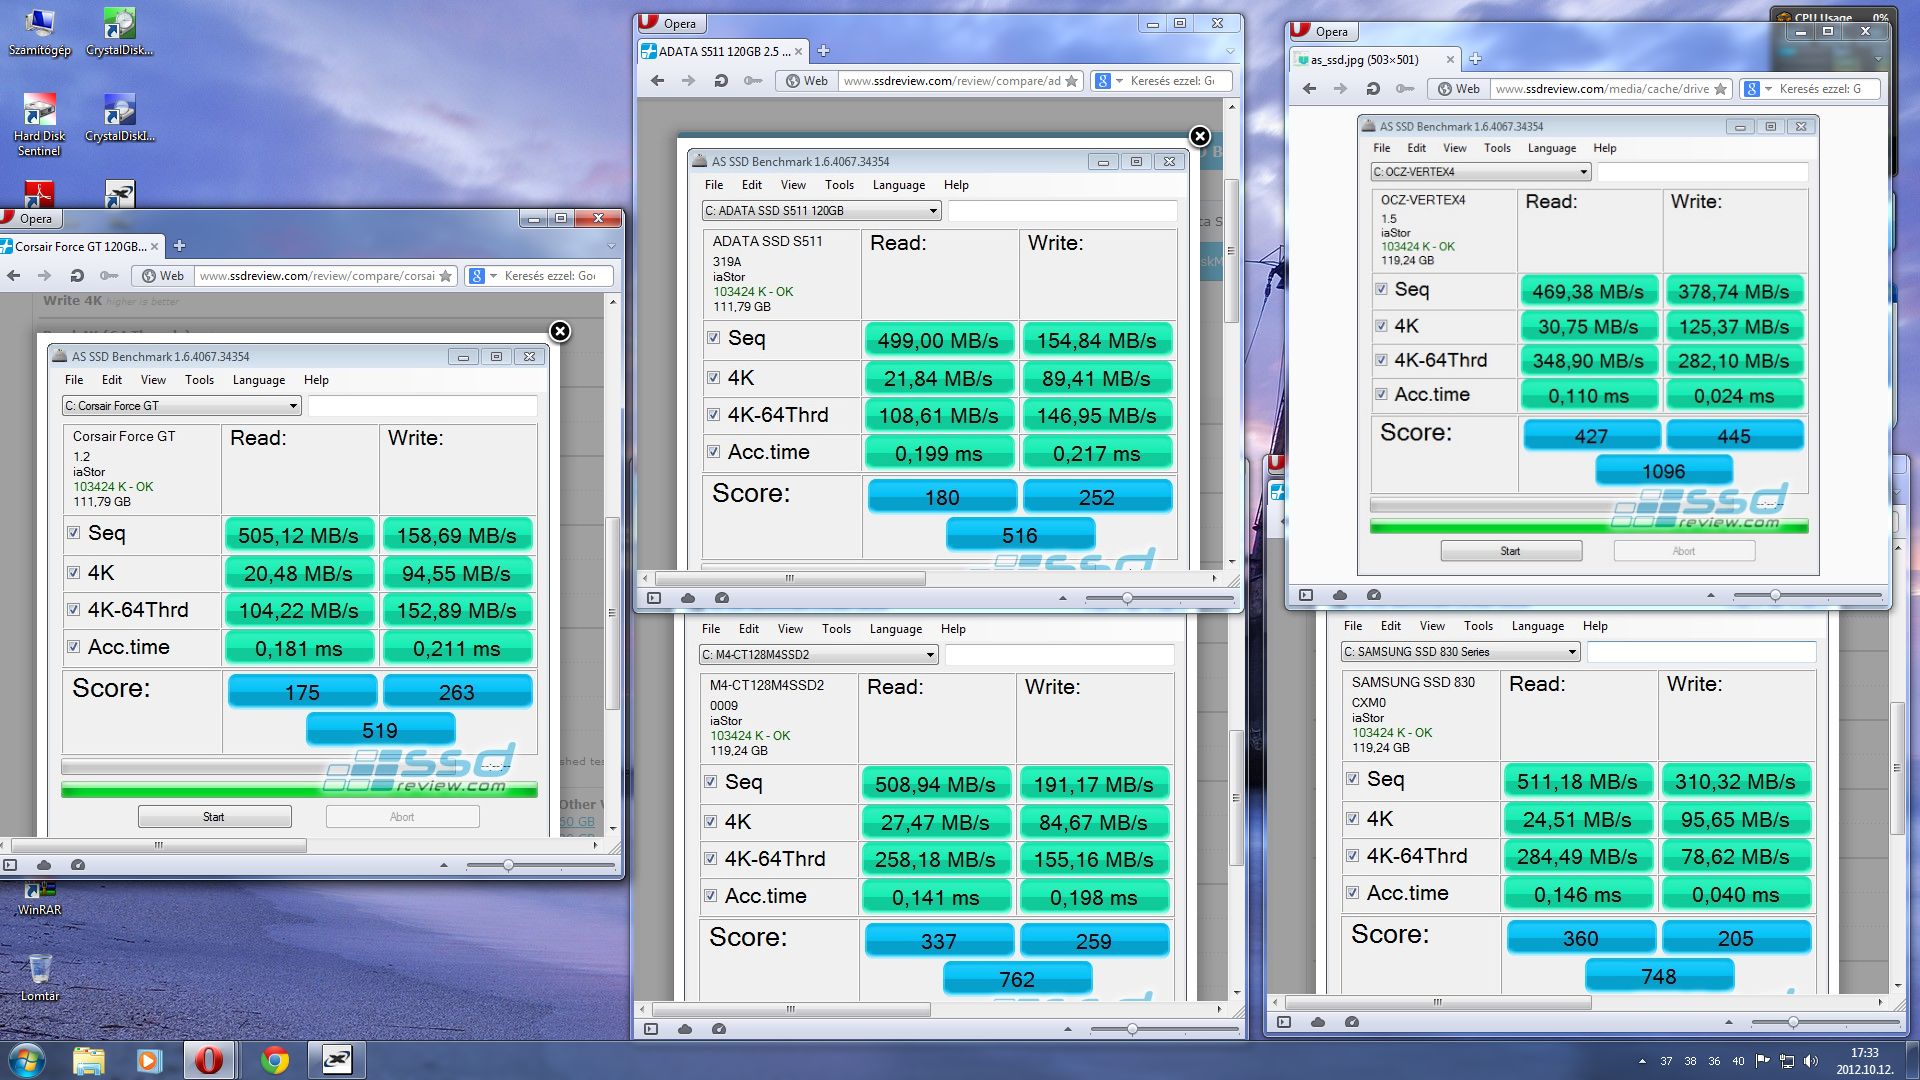Close lightbox with black X over ADATA image
This screenshot has height=1080, width=1920.
(x=1199, y=137)
